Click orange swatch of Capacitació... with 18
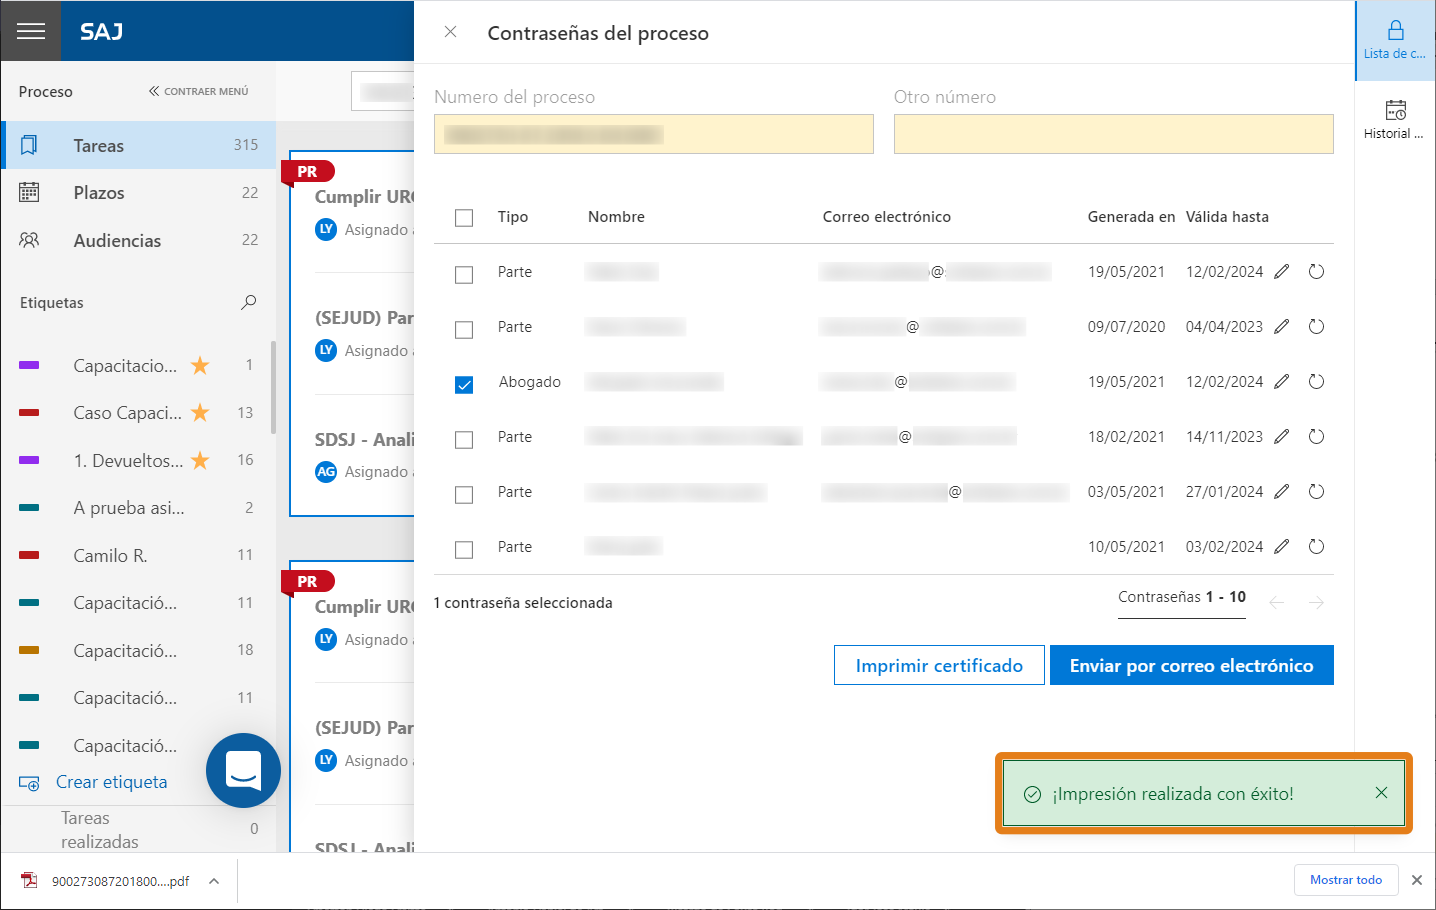 [x=29, y=650]
